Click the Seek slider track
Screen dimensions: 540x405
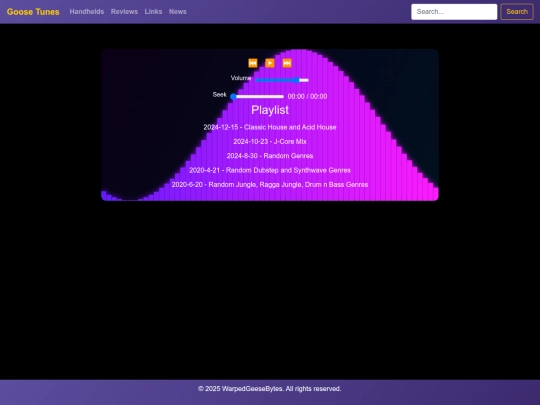257,96
